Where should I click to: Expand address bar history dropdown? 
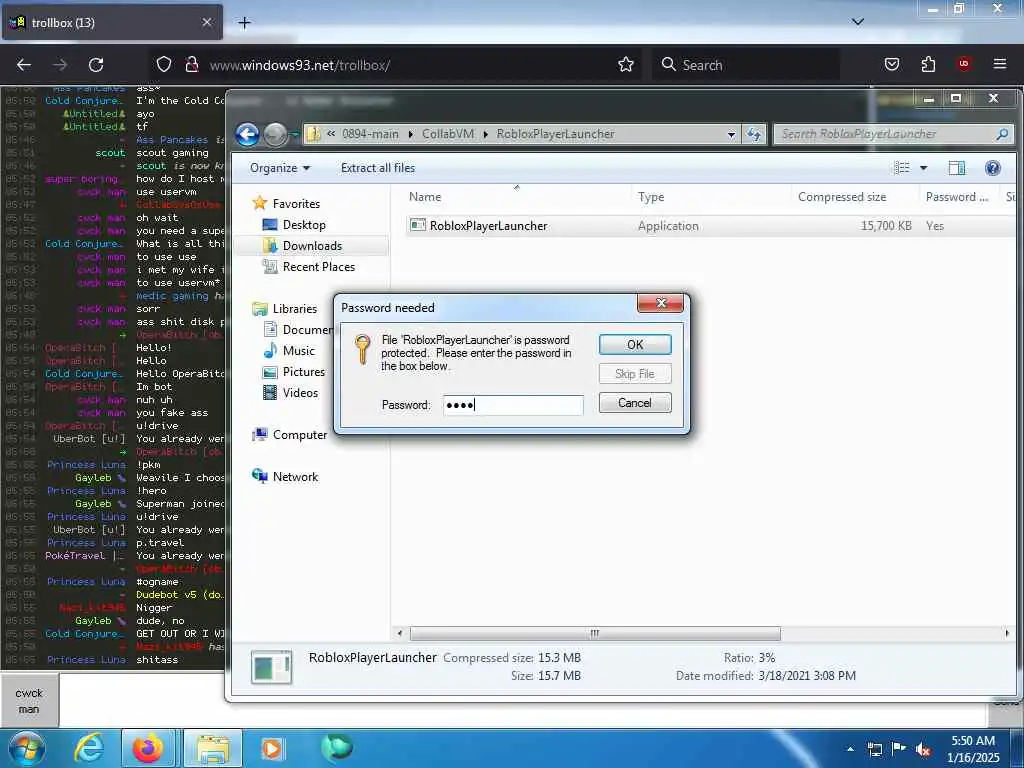click(x=731, y=134)
